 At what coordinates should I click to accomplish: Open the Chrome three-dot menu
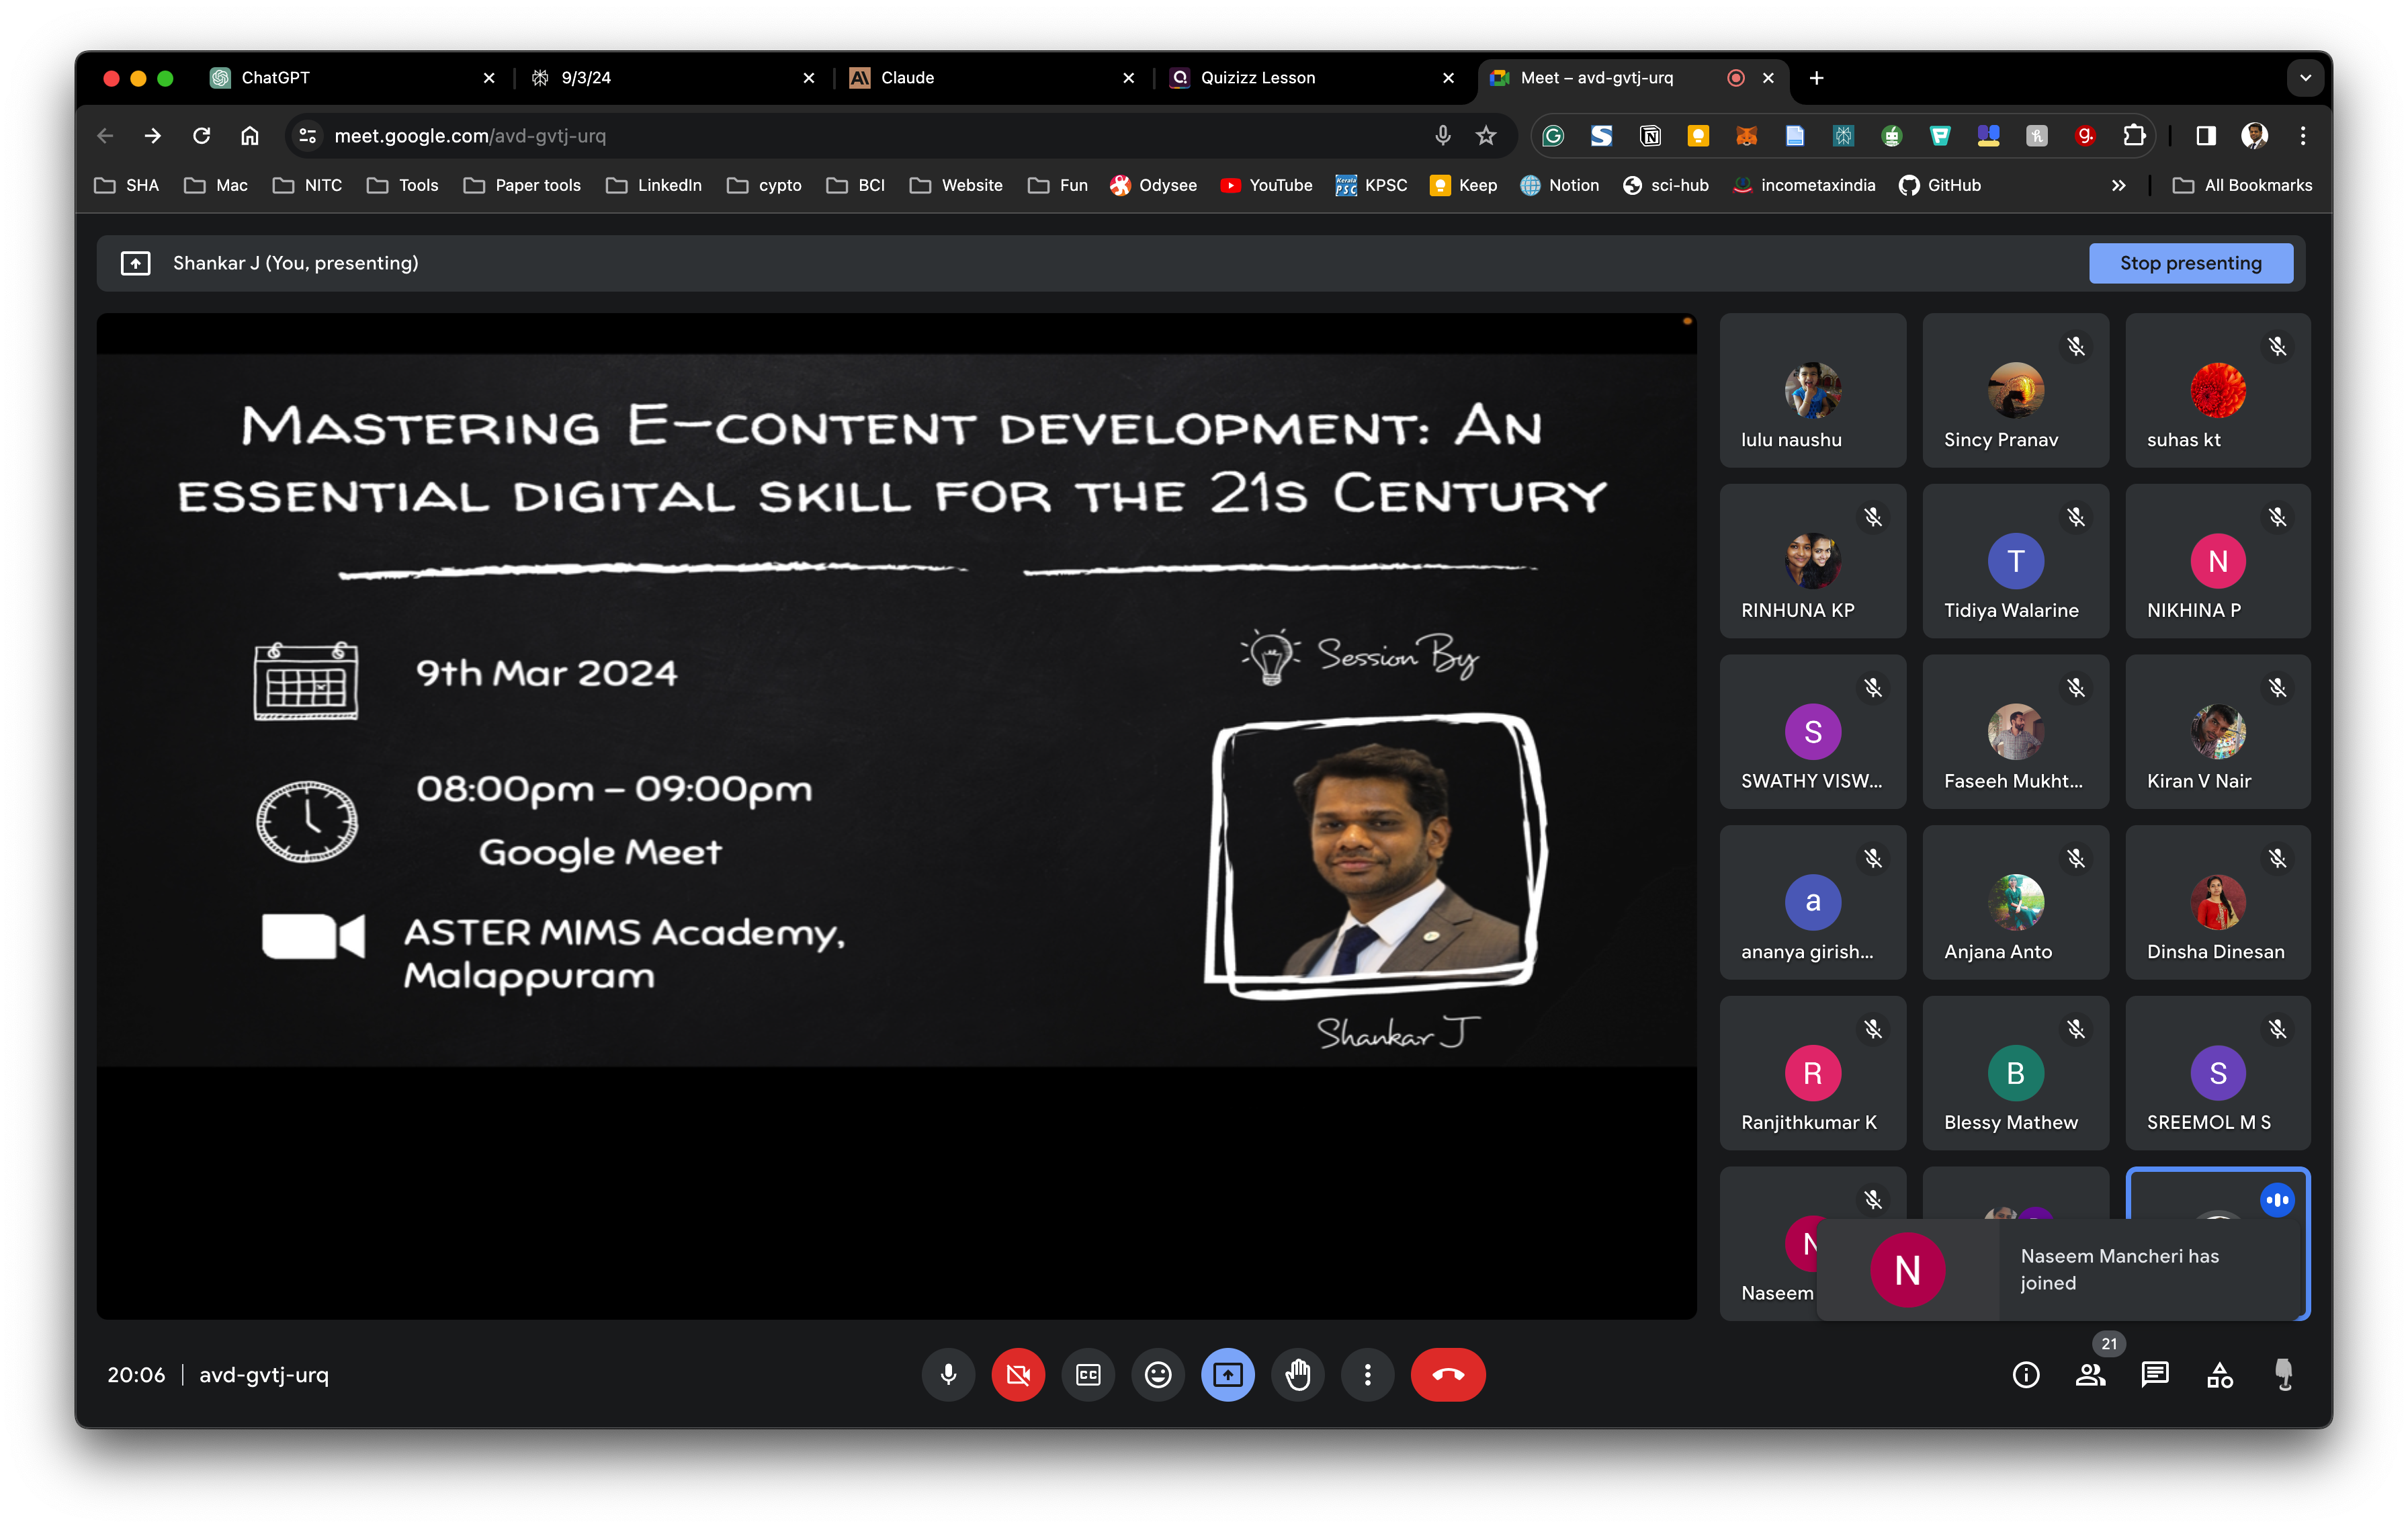point(2302,136)
